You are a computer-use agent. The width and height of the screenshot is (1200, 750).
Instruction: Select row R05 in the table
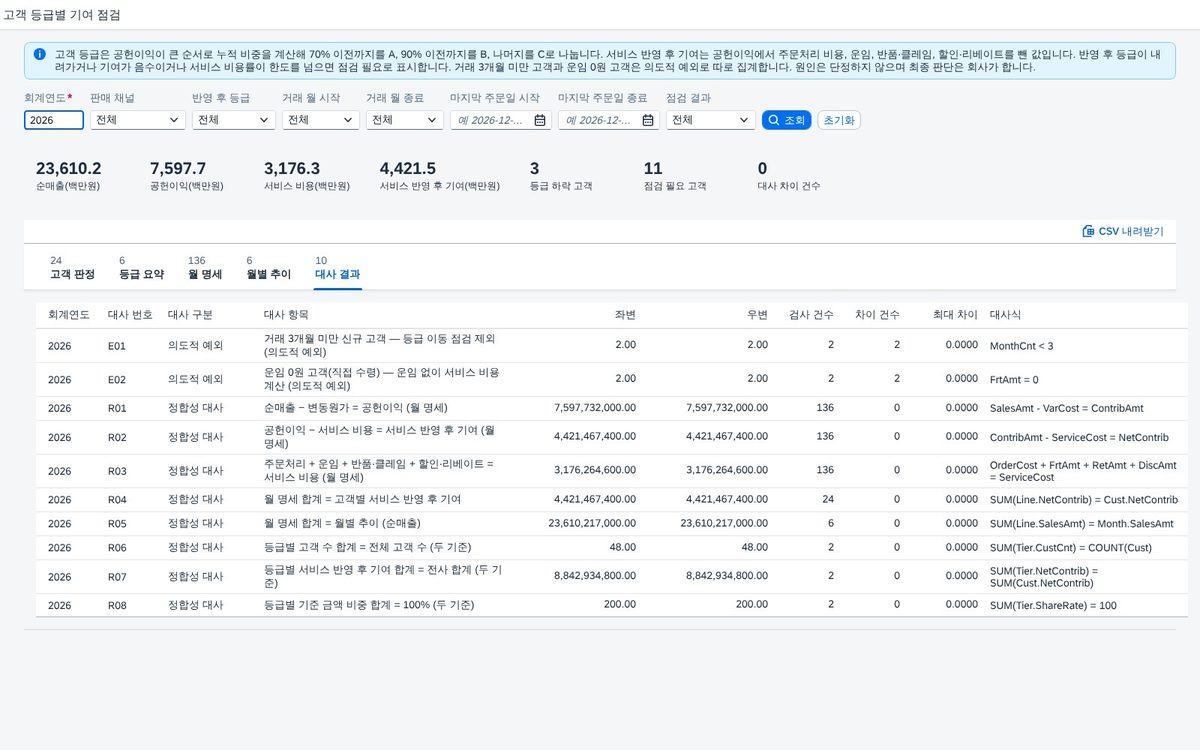pyautogui.click(x=612, y=523)
